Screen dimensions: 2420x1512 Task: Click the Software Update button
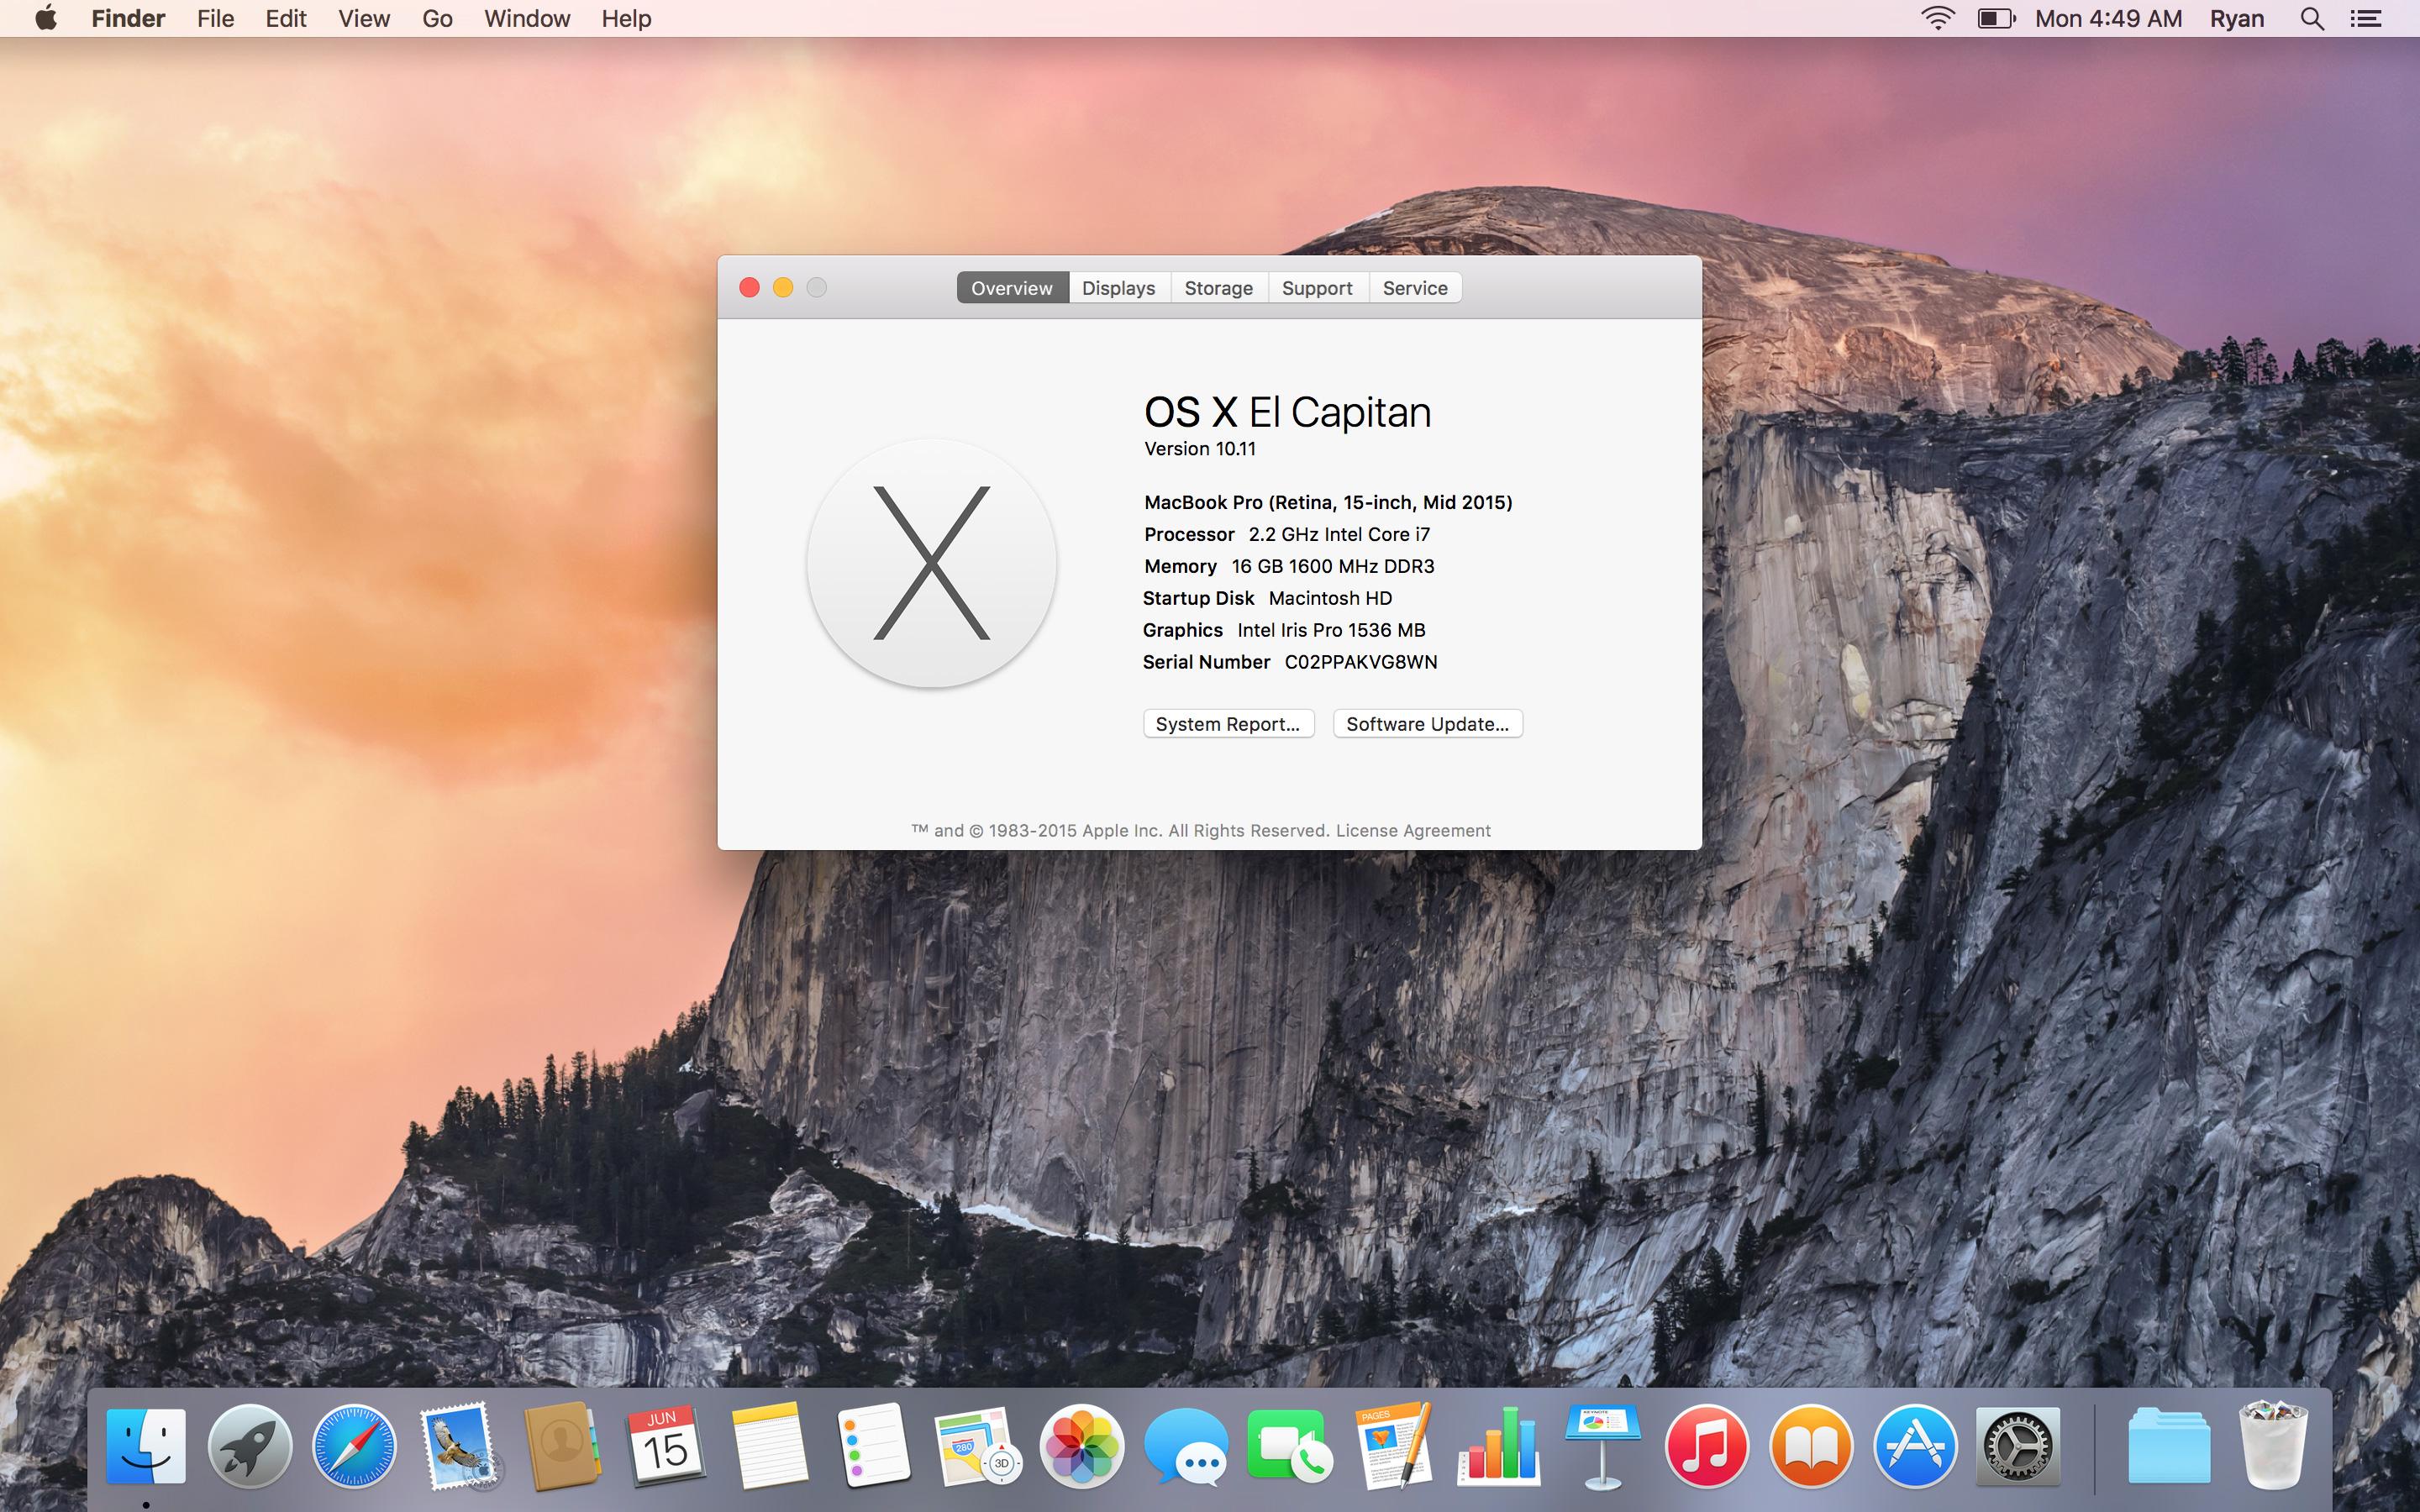click(x=1428, y=723)
